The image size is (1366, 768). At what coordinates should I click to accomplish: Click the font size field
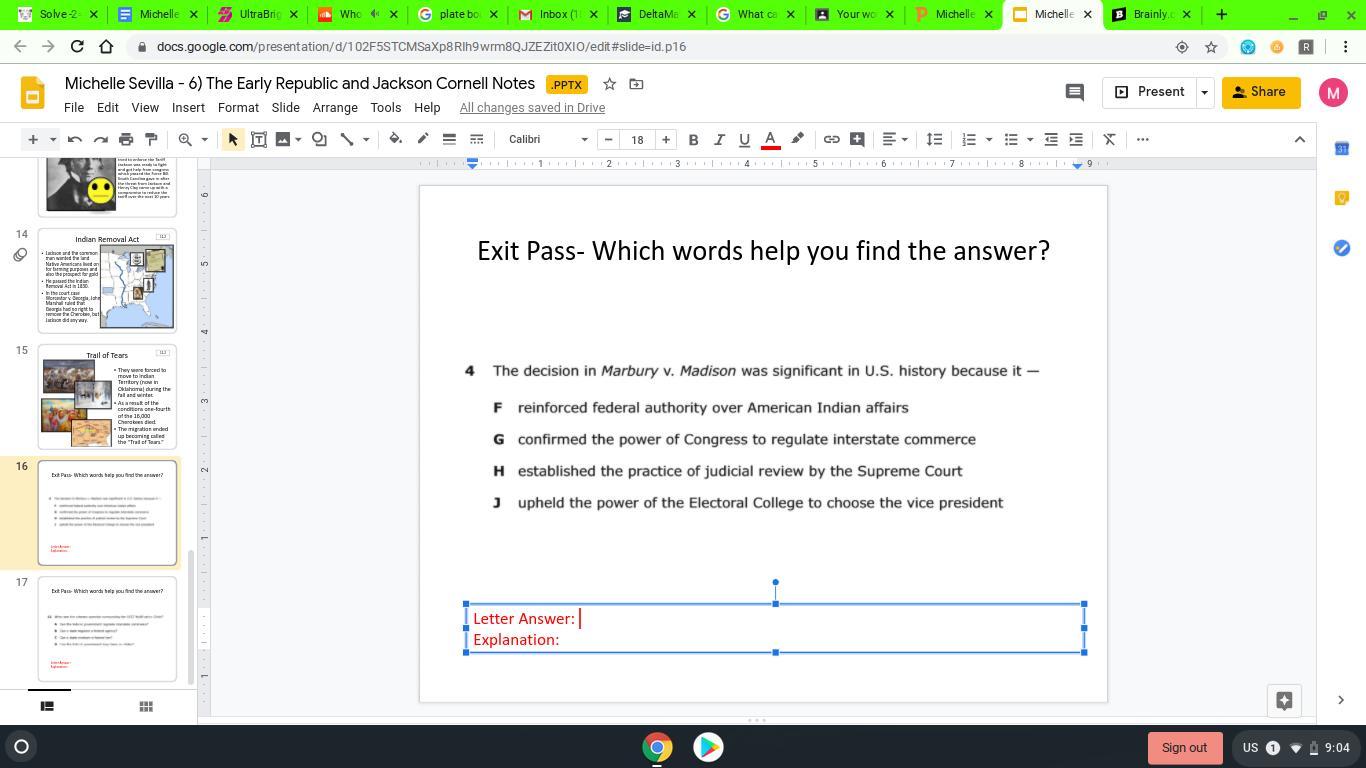click(637, 139)
